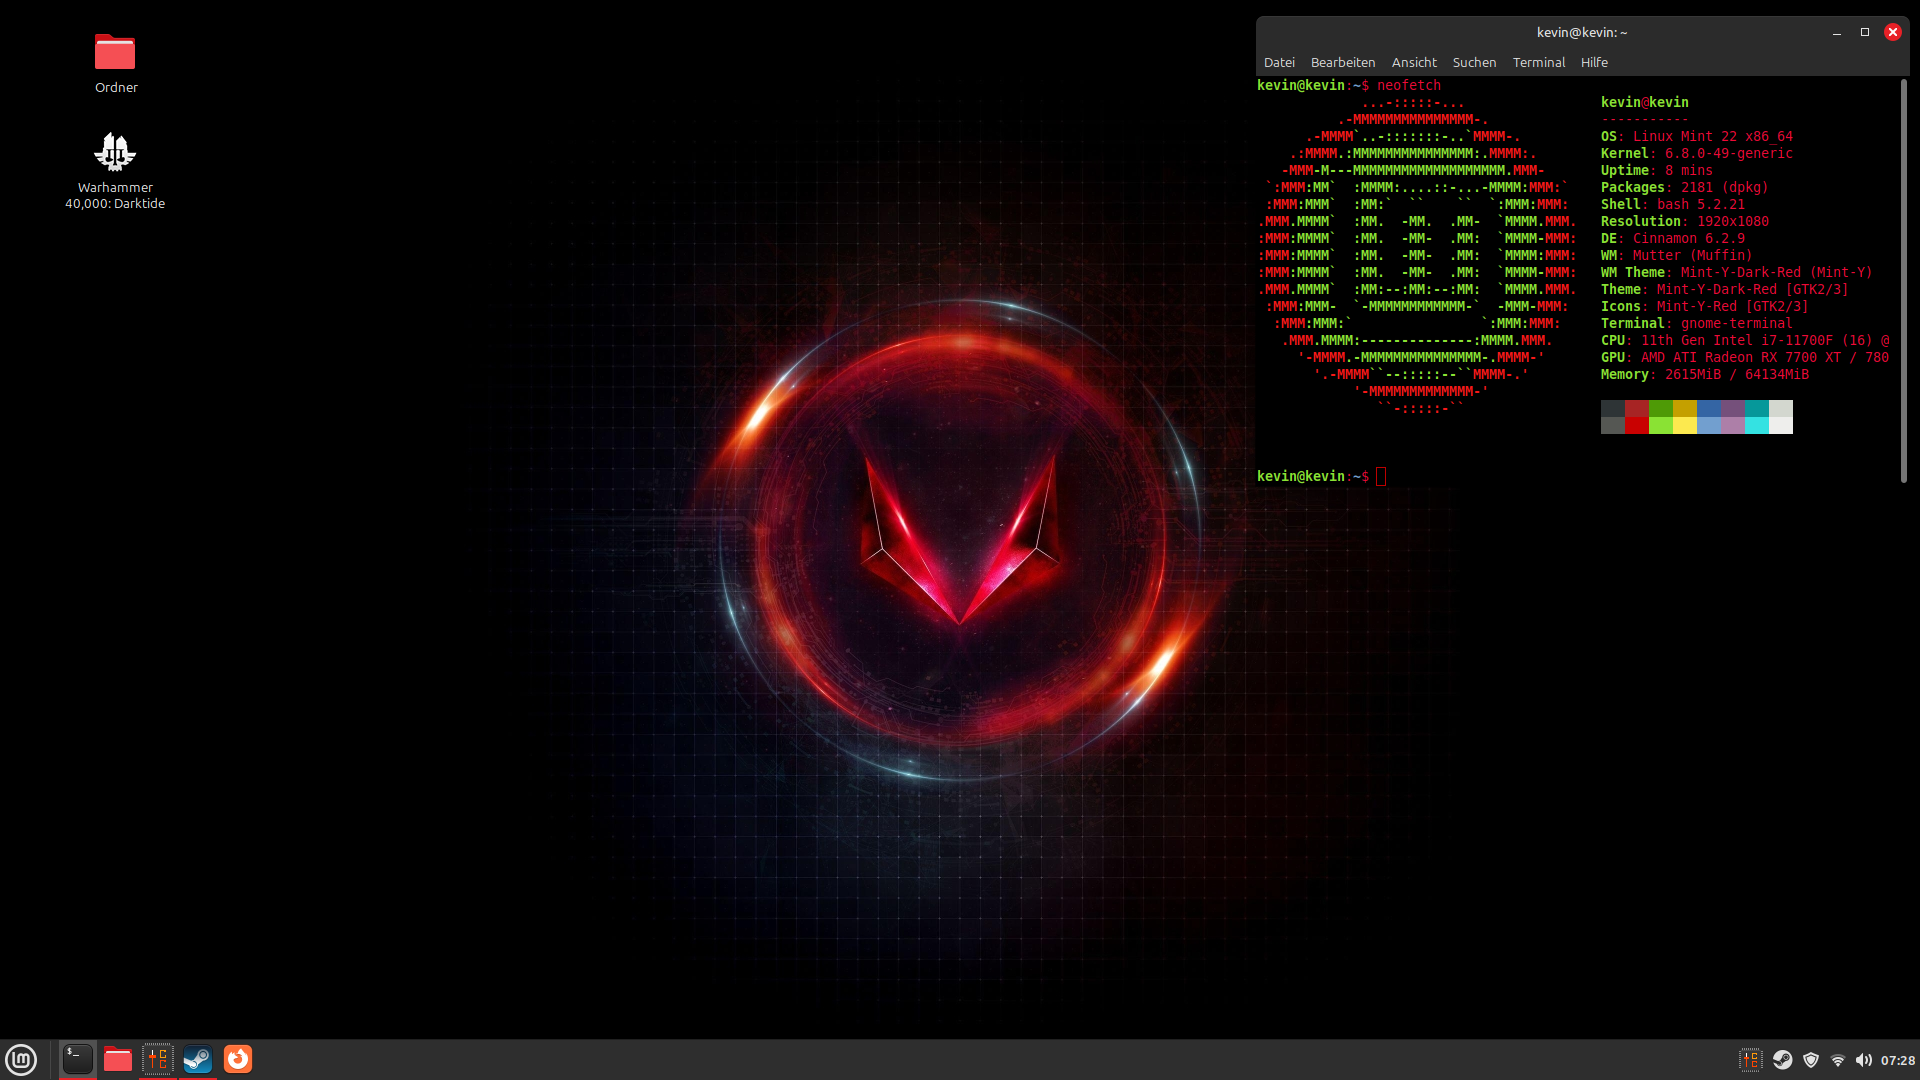Launch Steam from the taskbar
Image resolution: width=1920 pixels, height=1080 pixels.
pos(198,1059)
